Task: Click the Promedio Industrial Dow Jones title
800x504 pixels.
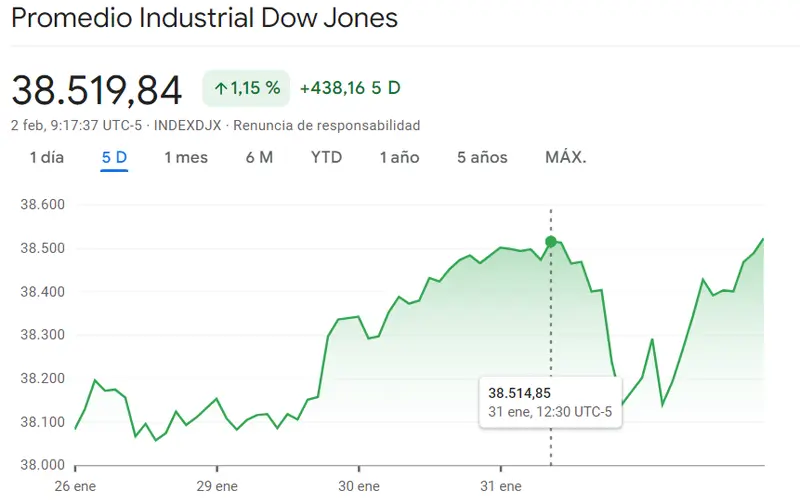Action: pyautogui.click(x=204, y=18)
